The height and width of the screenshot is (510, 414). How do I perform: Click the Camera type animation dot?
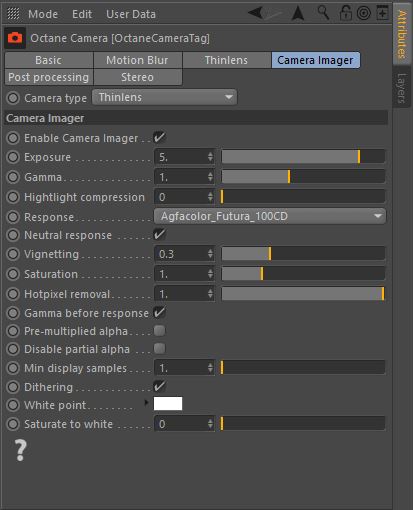click(x=13, y=98)
